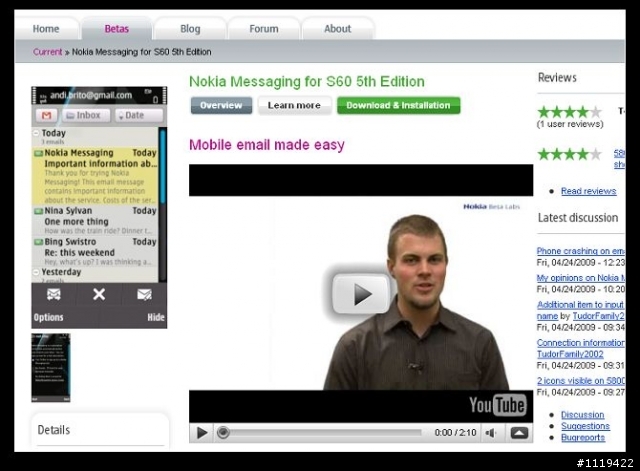640x471 pixels.
Task: Click the large phone inbox screenshot
Action: 99,207
